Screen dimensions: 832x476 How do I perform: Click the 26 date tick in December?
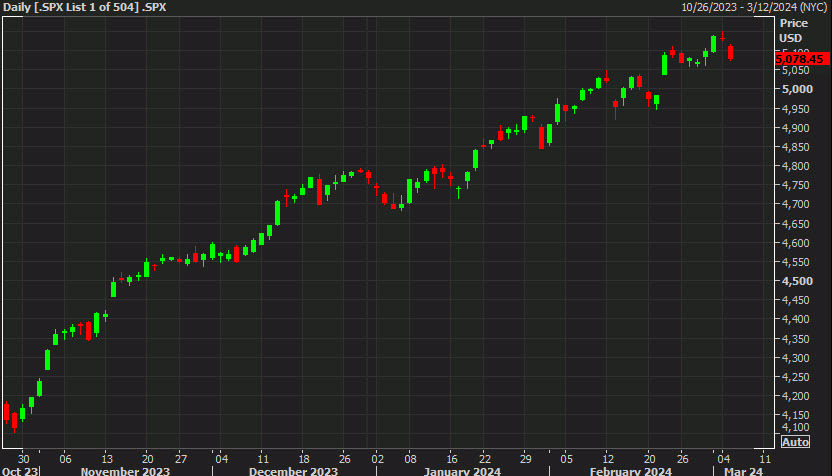(x=344, y=459)
